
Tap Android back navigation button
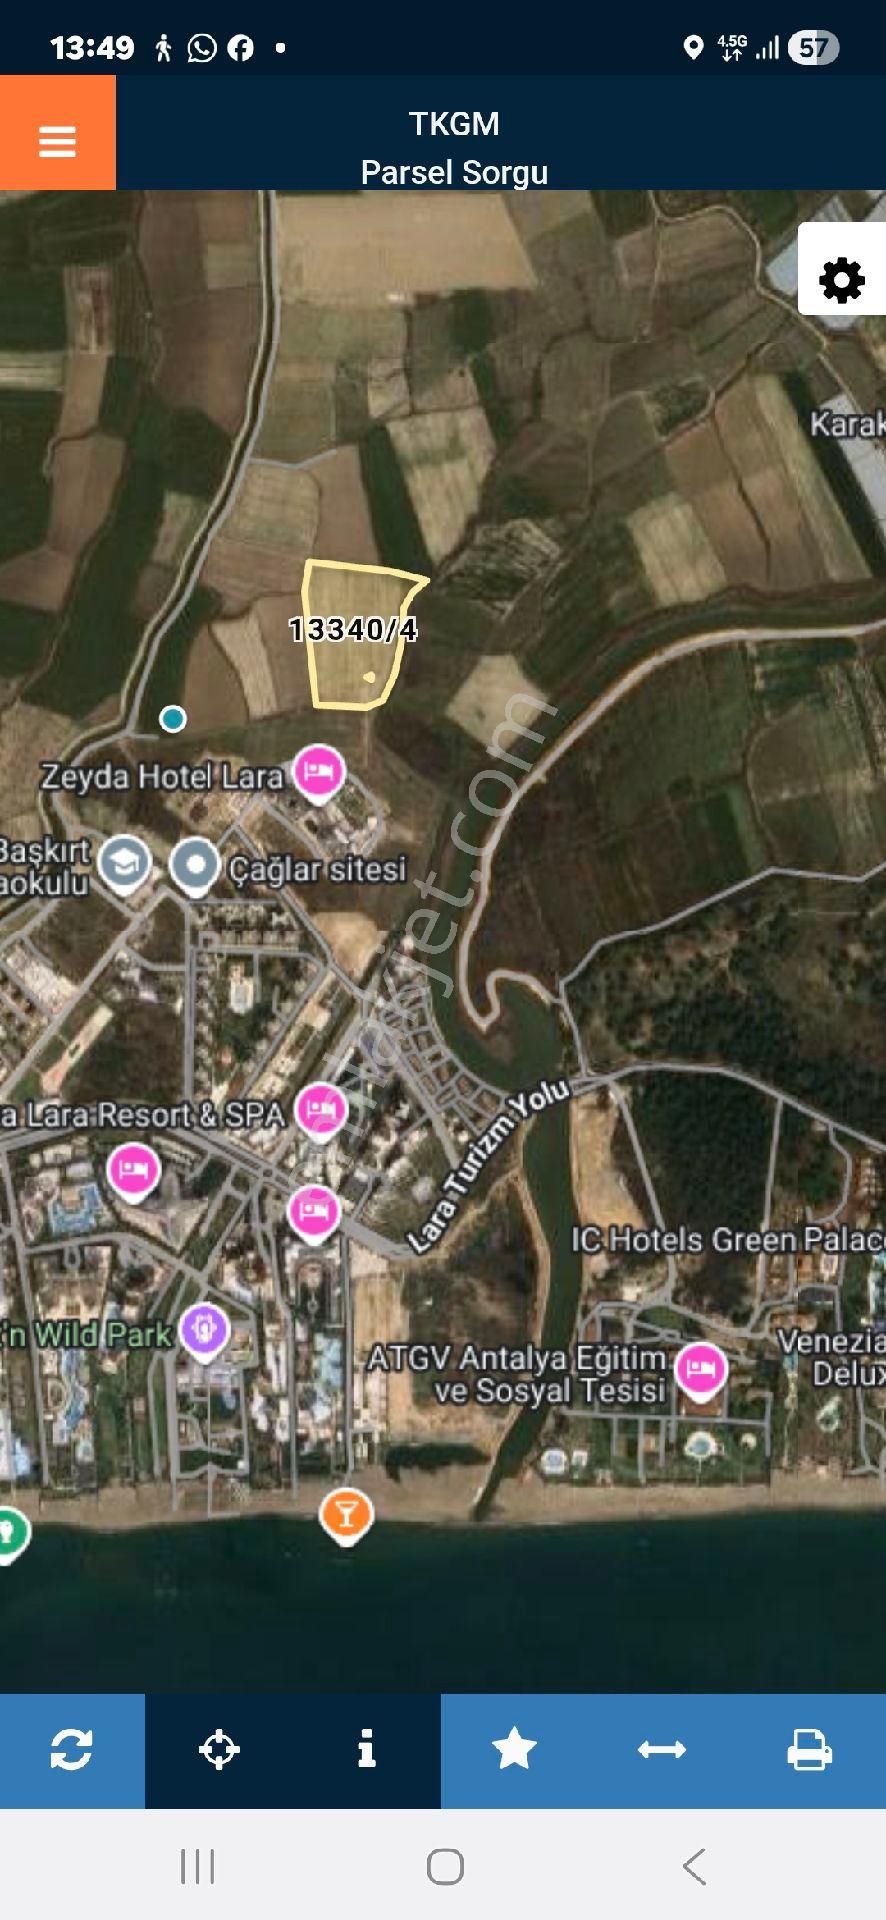(694, 1866)
